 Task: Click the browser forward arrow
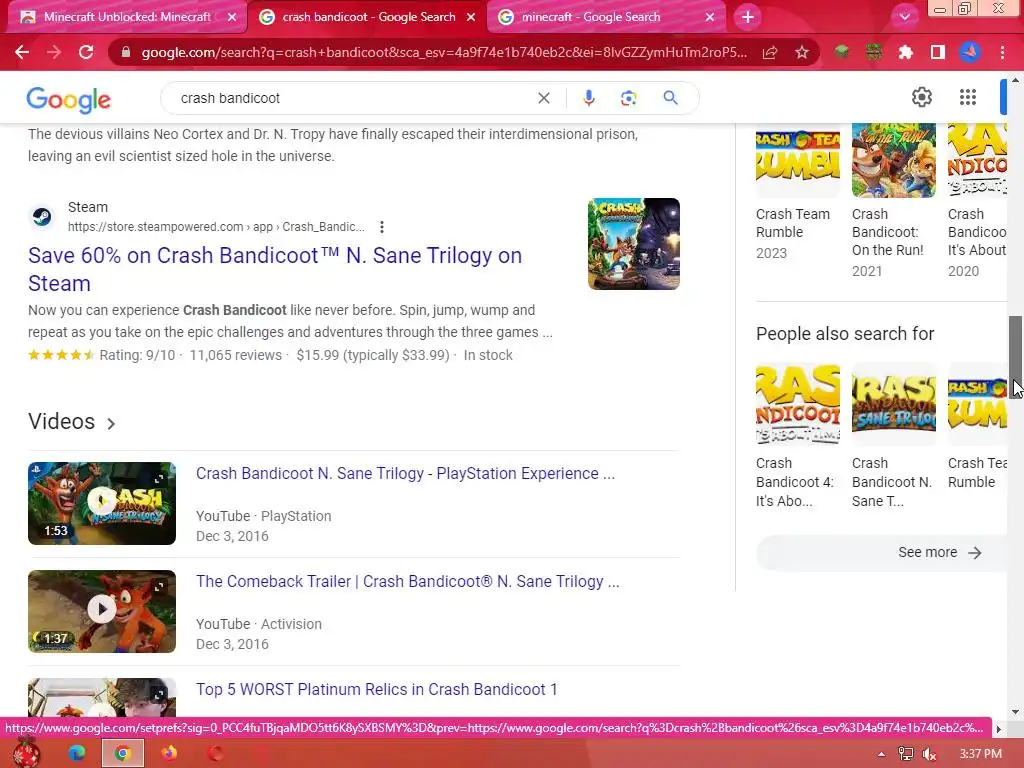[54, 52]
